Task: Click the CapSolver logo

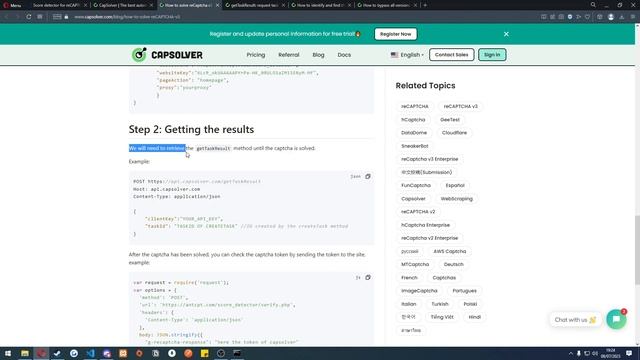Action: click(x=167, y=55)
